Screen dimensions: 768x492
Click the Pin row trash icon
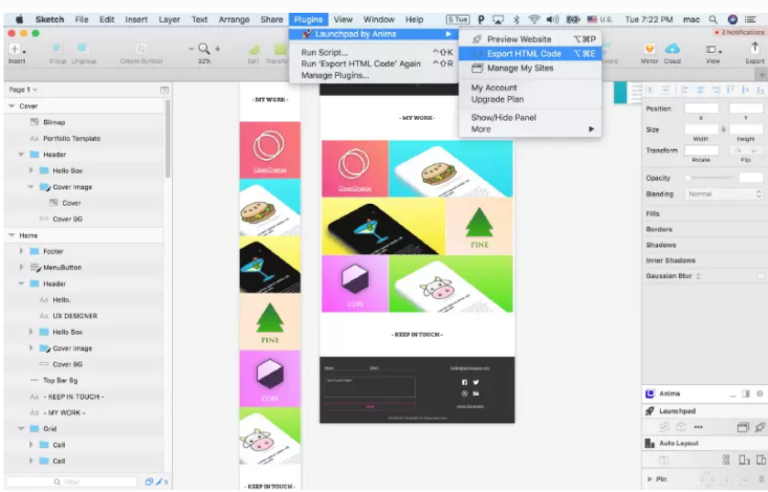[761, 479]
